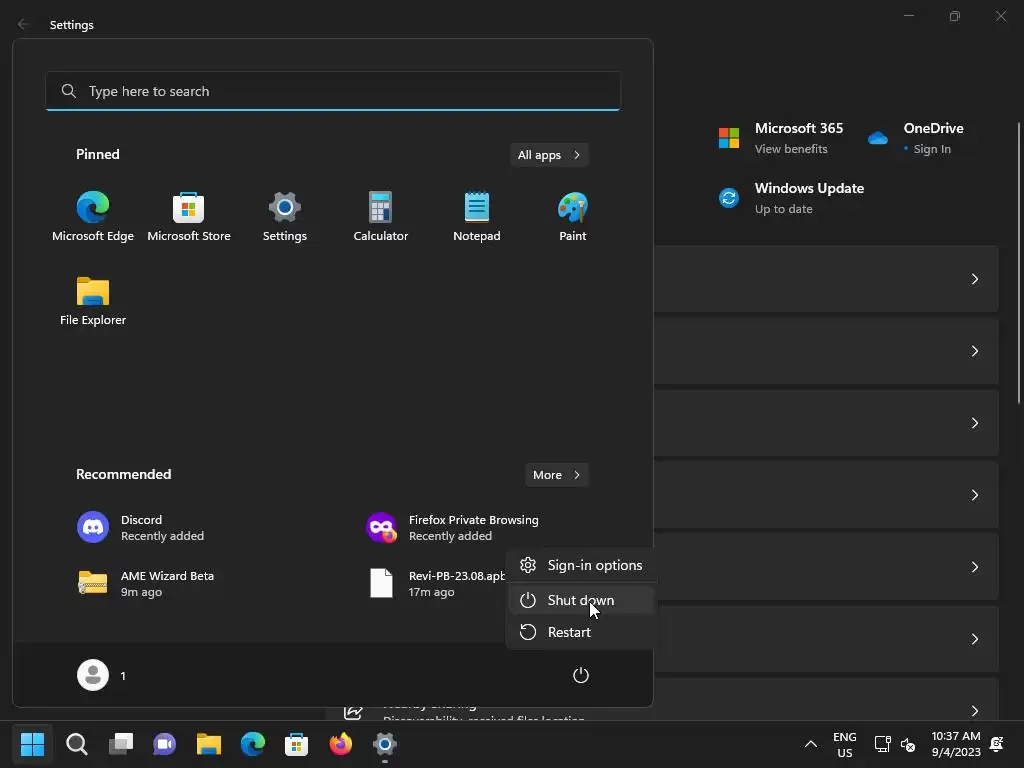Open user account profile picture

pos(93,675)
